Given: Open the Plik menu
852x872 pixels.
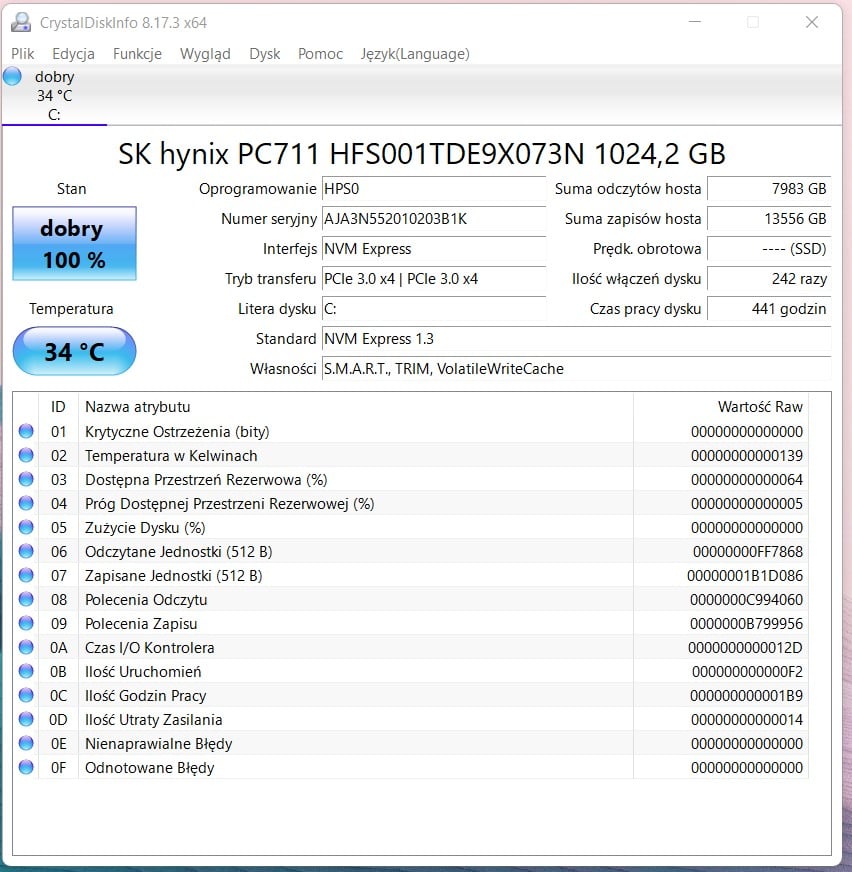Looking at the screenshot, I should coord(22,54).
